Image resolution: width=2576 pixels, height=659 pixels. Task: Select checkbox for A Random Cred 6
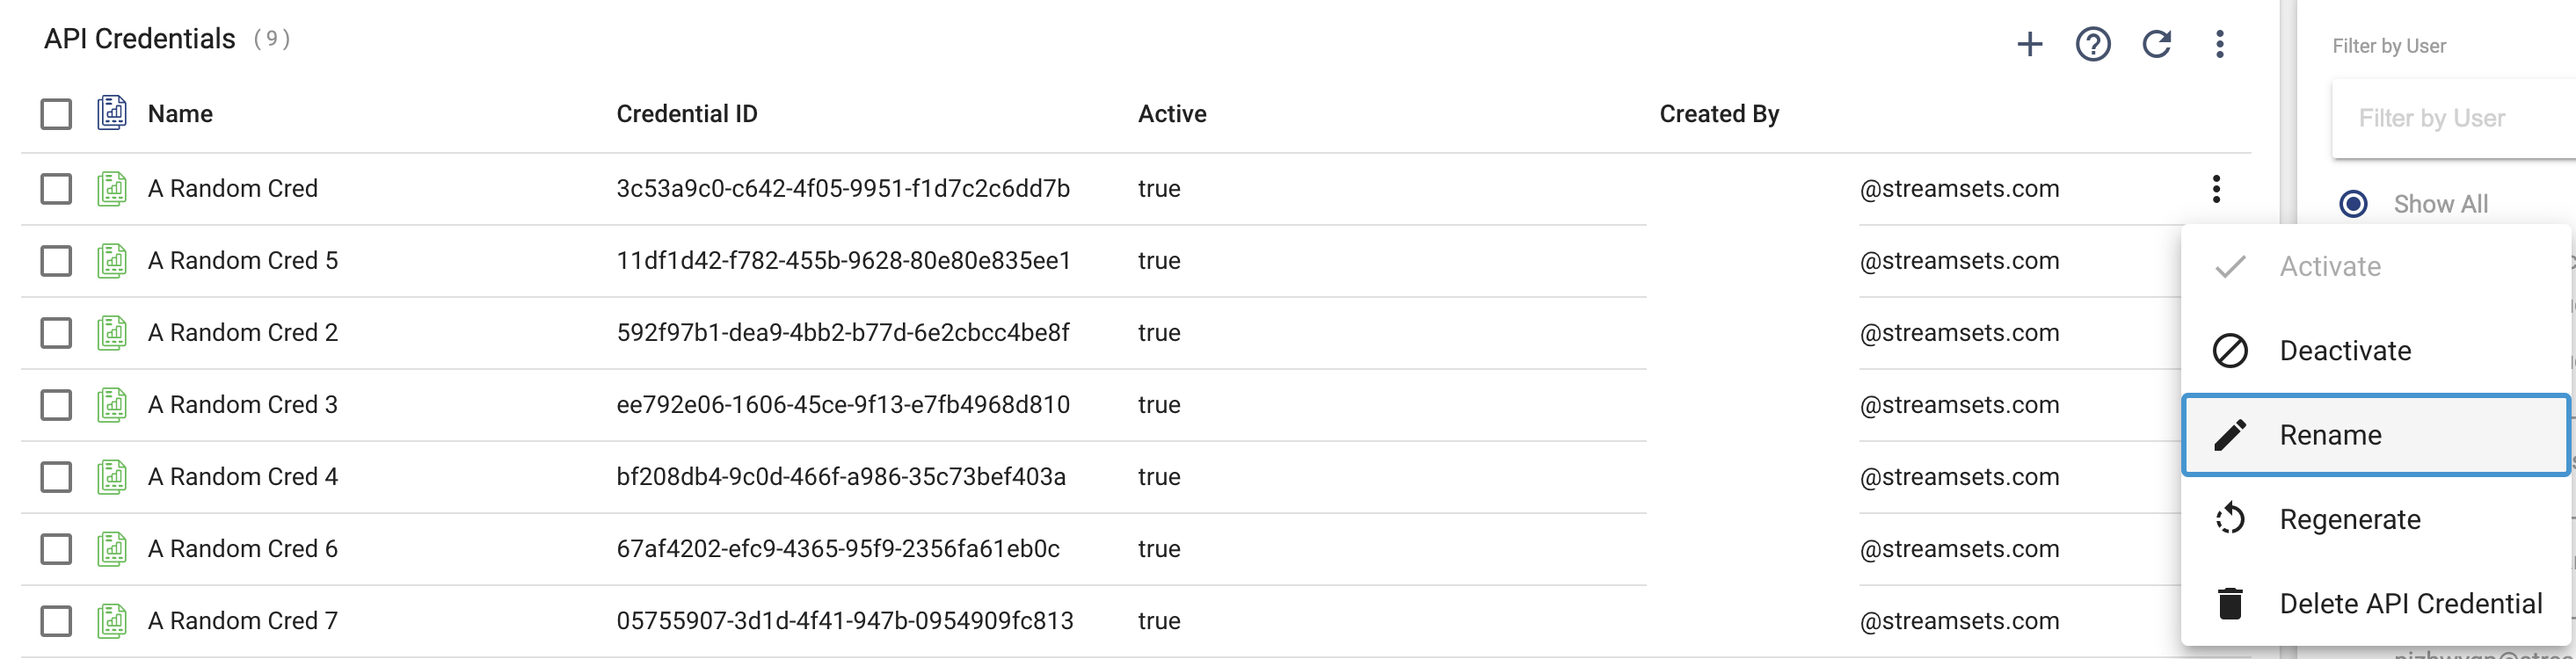[x=56, y=549]
